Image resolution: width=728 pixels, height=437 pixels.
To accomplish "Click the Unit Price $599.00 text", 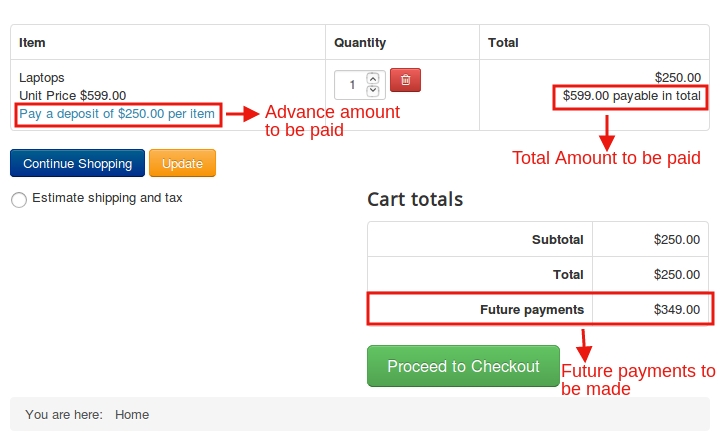I will click(x=73, y=96).
